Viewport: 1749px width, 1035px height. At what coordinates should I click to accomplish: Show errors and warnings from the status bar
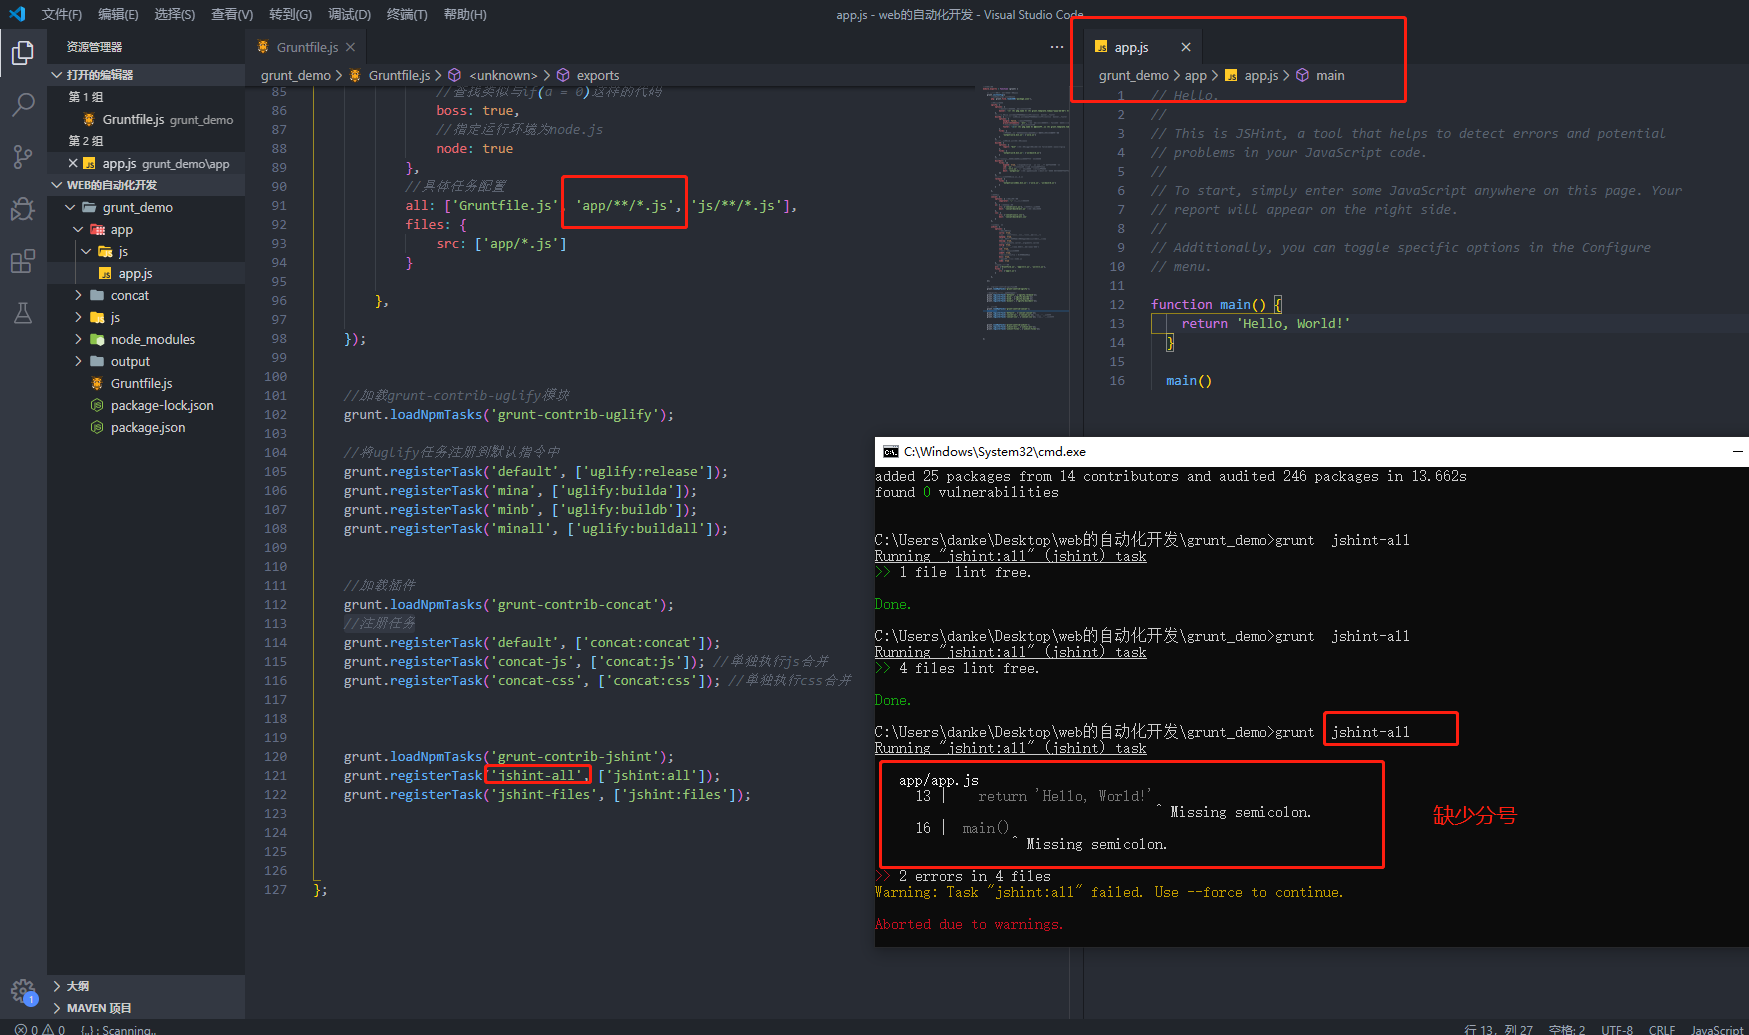[x=40, y=1029]
